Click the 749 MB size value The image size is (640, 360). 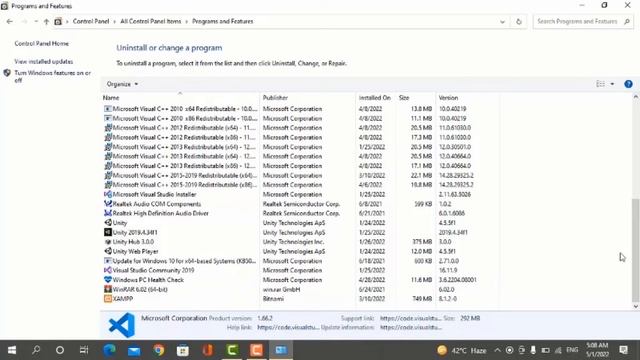click(x=422, y=299)
